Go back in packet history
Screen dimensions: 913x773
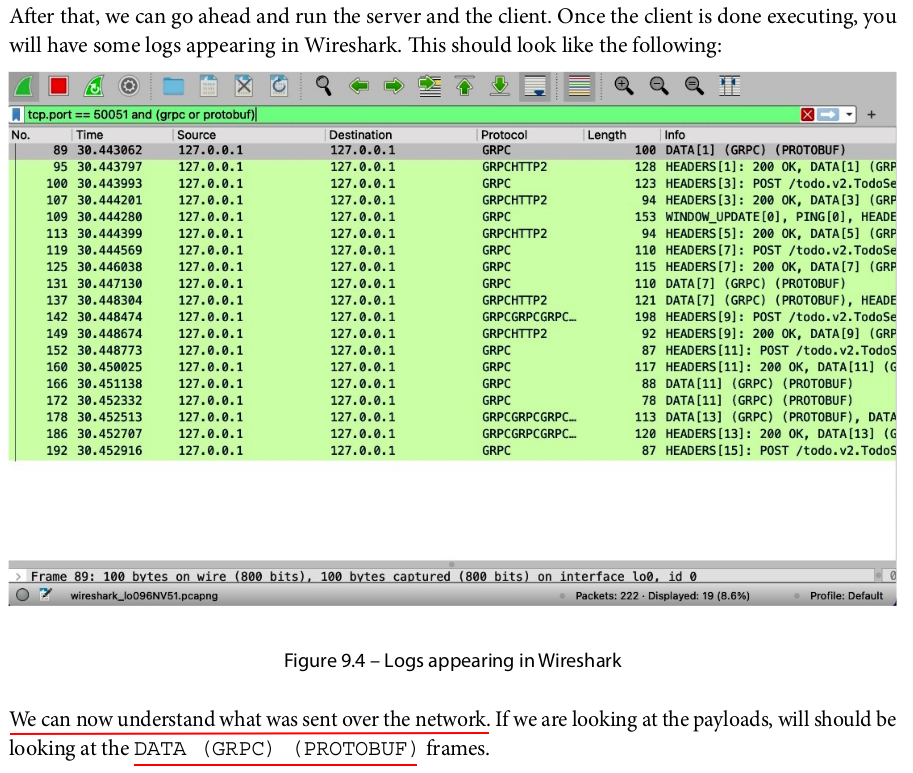[359, 87]
